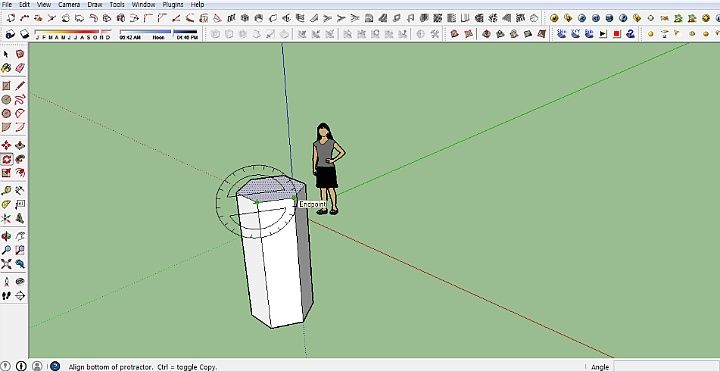The width and height of the screenshot is (720, 371).
Task: Click the blue help icon in status bar
Action: [x=55, y=366]
